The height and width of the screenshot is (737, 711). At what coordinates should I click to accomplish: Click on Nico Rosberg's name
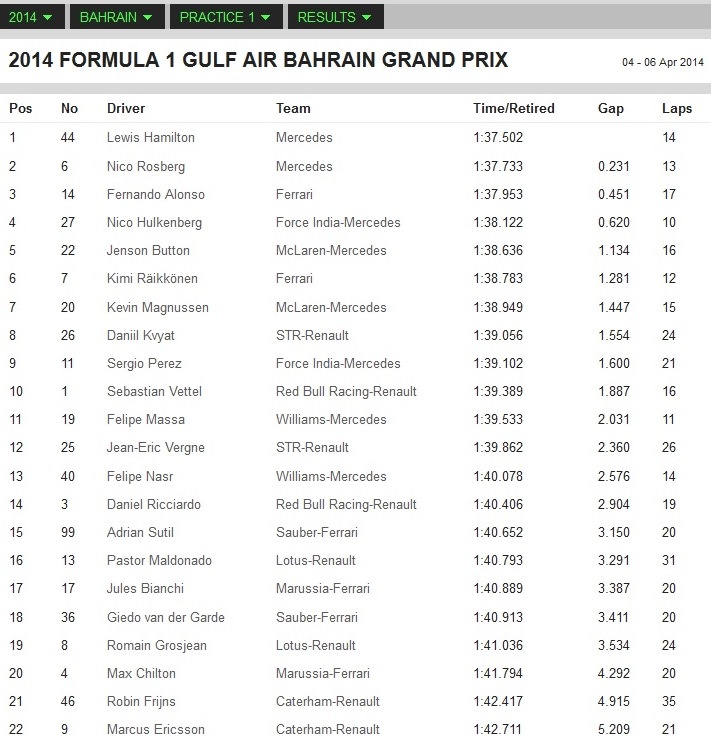click(146, 166)
